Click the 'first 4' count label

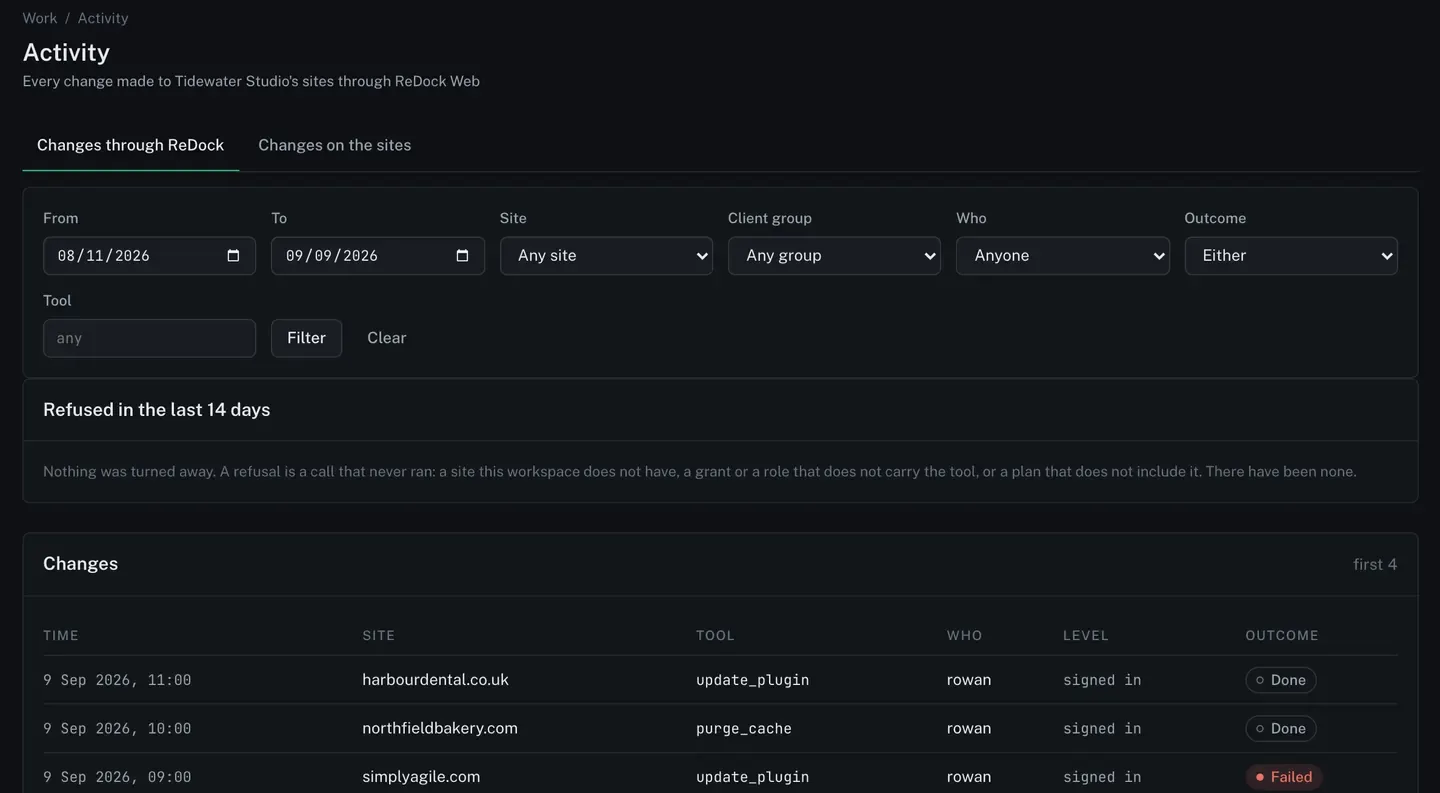tap(1375, 564)
